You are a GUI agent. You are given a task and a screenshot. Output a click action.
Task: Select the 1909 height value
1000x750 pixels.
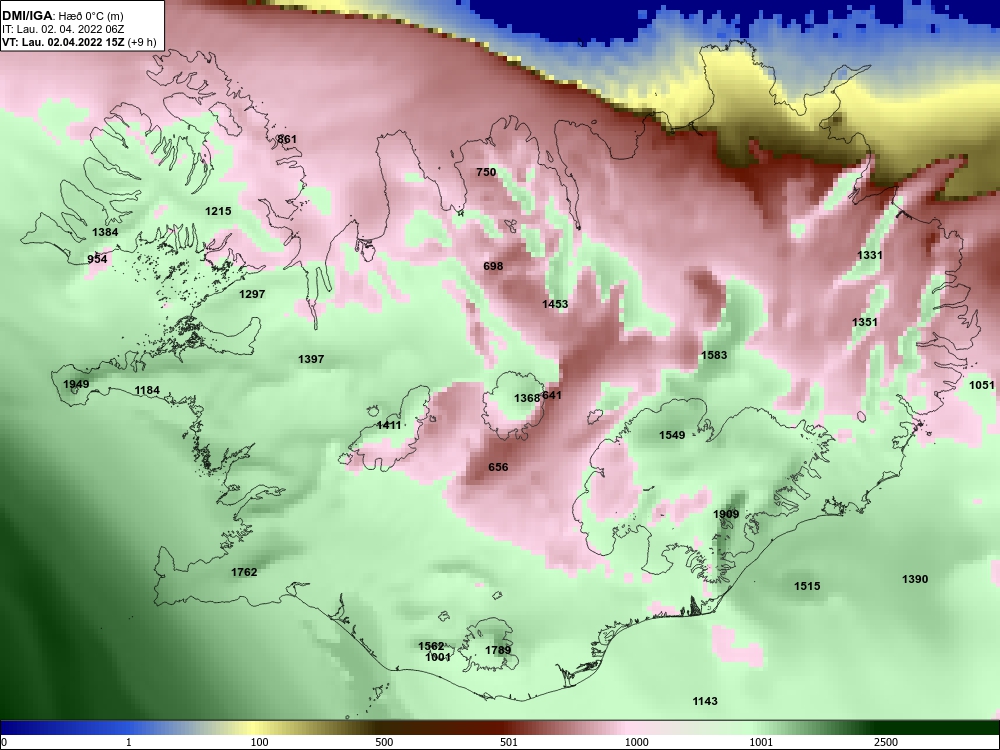pyautogui.click(x=726, y=514)
